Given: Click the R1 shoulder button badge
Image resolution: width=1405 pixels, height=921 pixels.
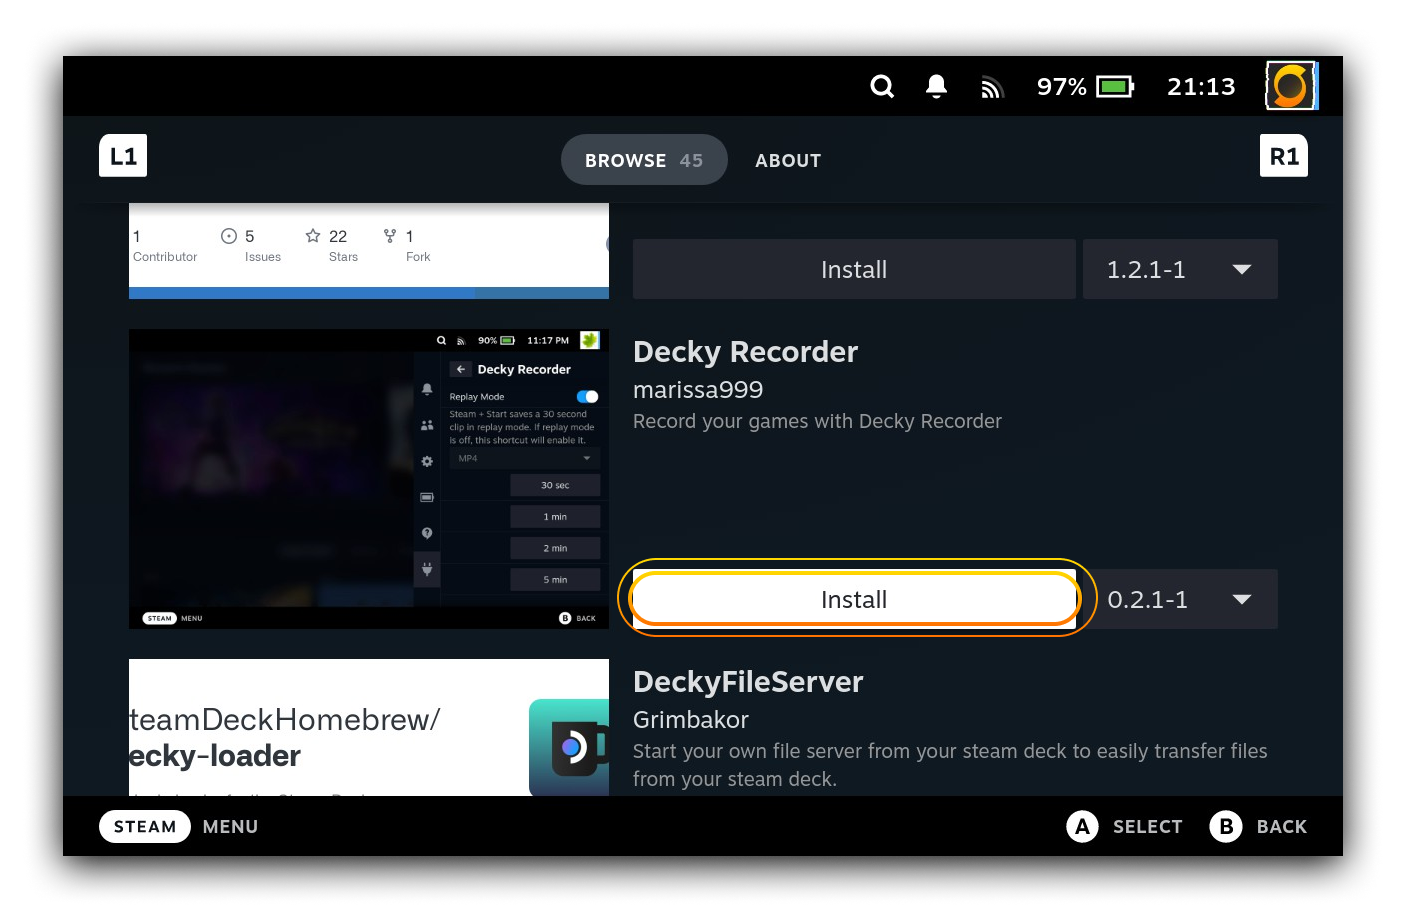Looking at the screenshot, I should coord(1284,156).
